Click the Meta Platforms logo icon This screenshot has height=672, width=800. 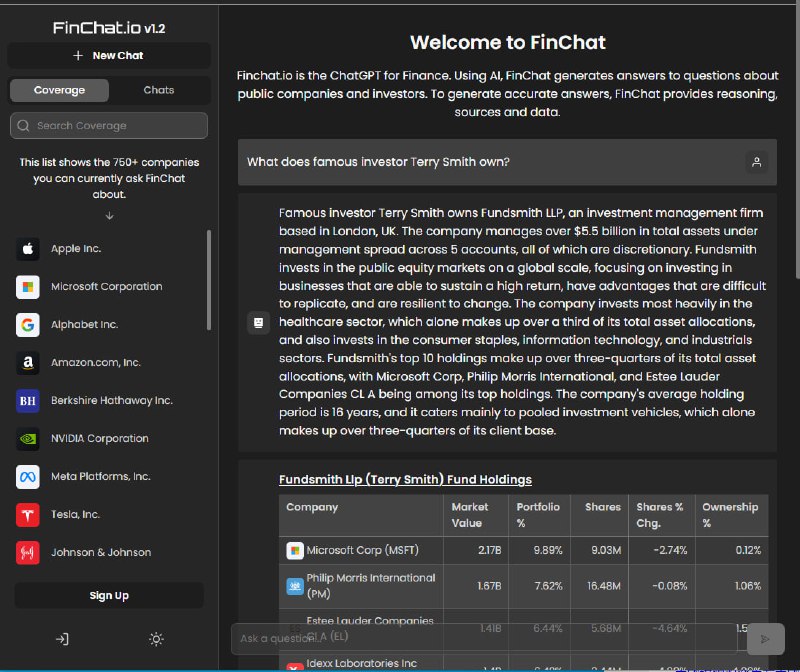point(28,477)
